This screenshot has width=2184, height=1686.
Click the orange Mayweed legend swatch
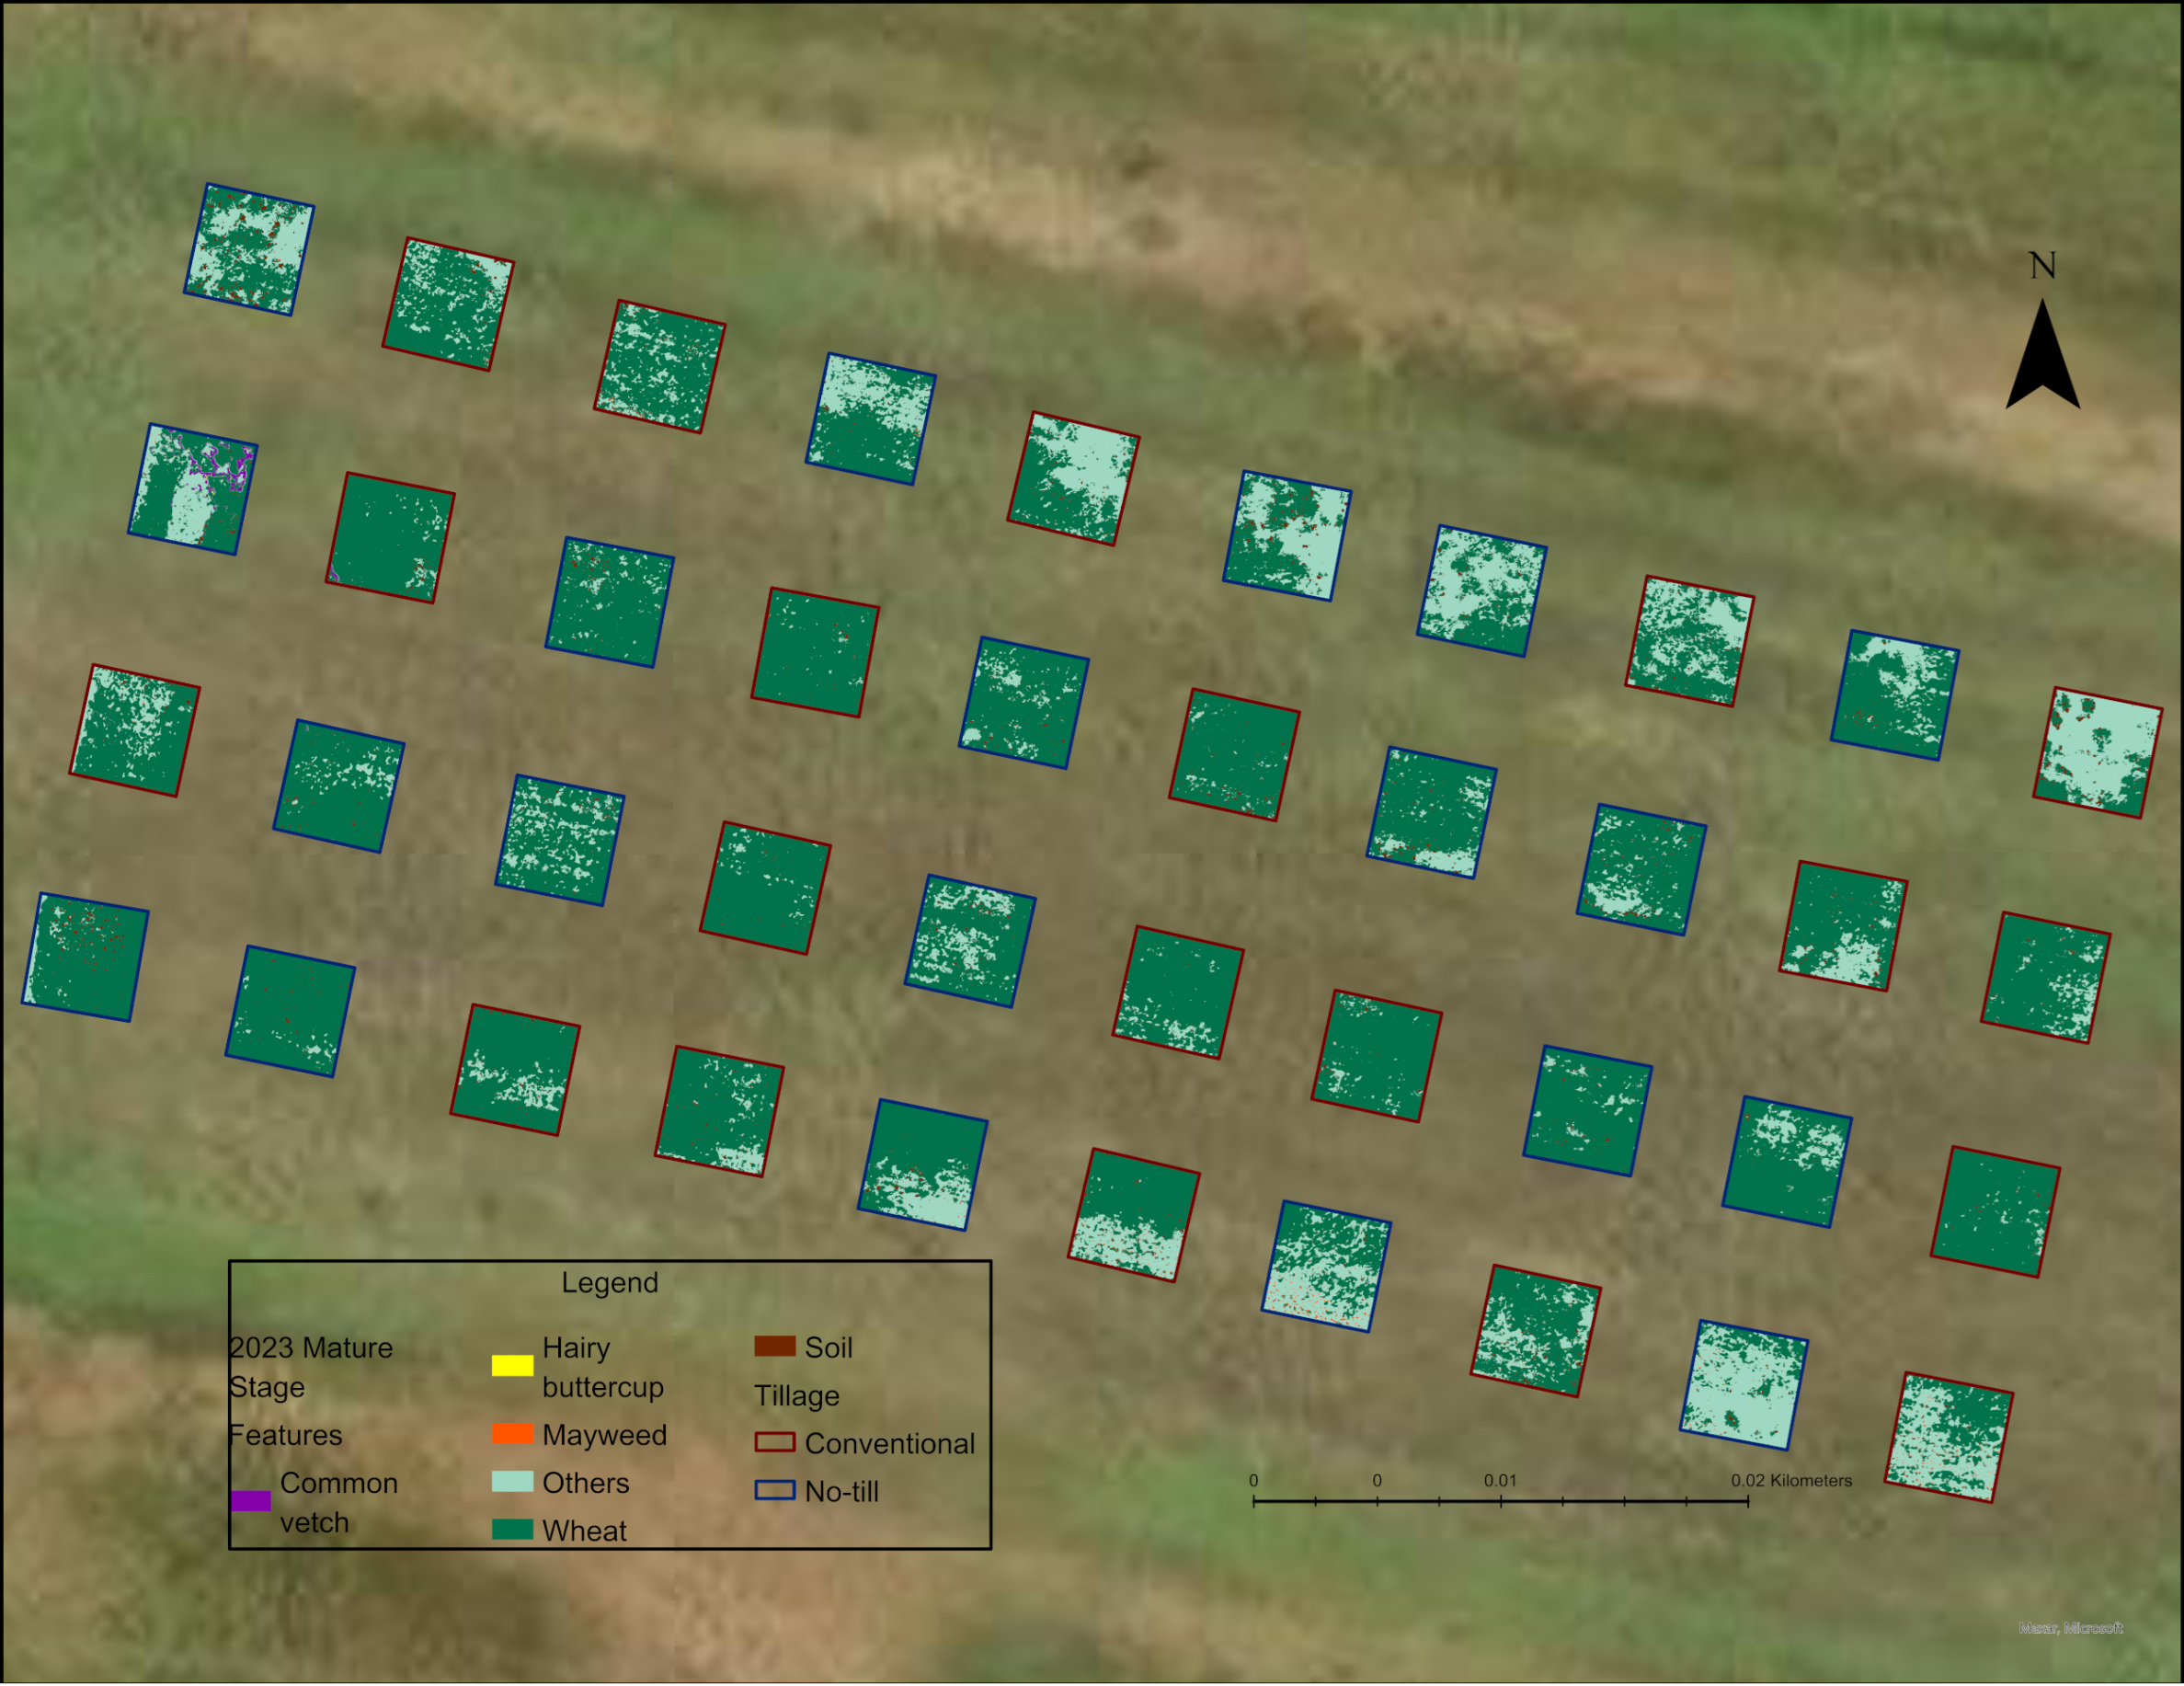click(x=512, y=1434)
